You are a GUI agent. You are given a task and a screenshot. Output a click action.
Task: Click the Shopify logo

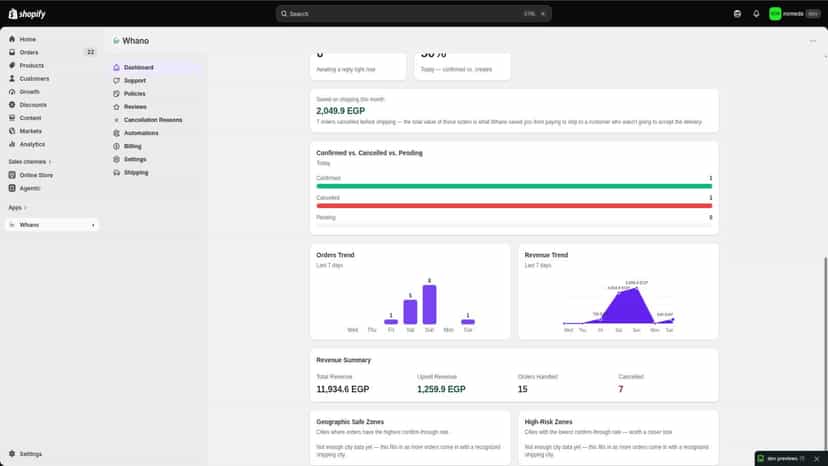(x=27, y=14)
